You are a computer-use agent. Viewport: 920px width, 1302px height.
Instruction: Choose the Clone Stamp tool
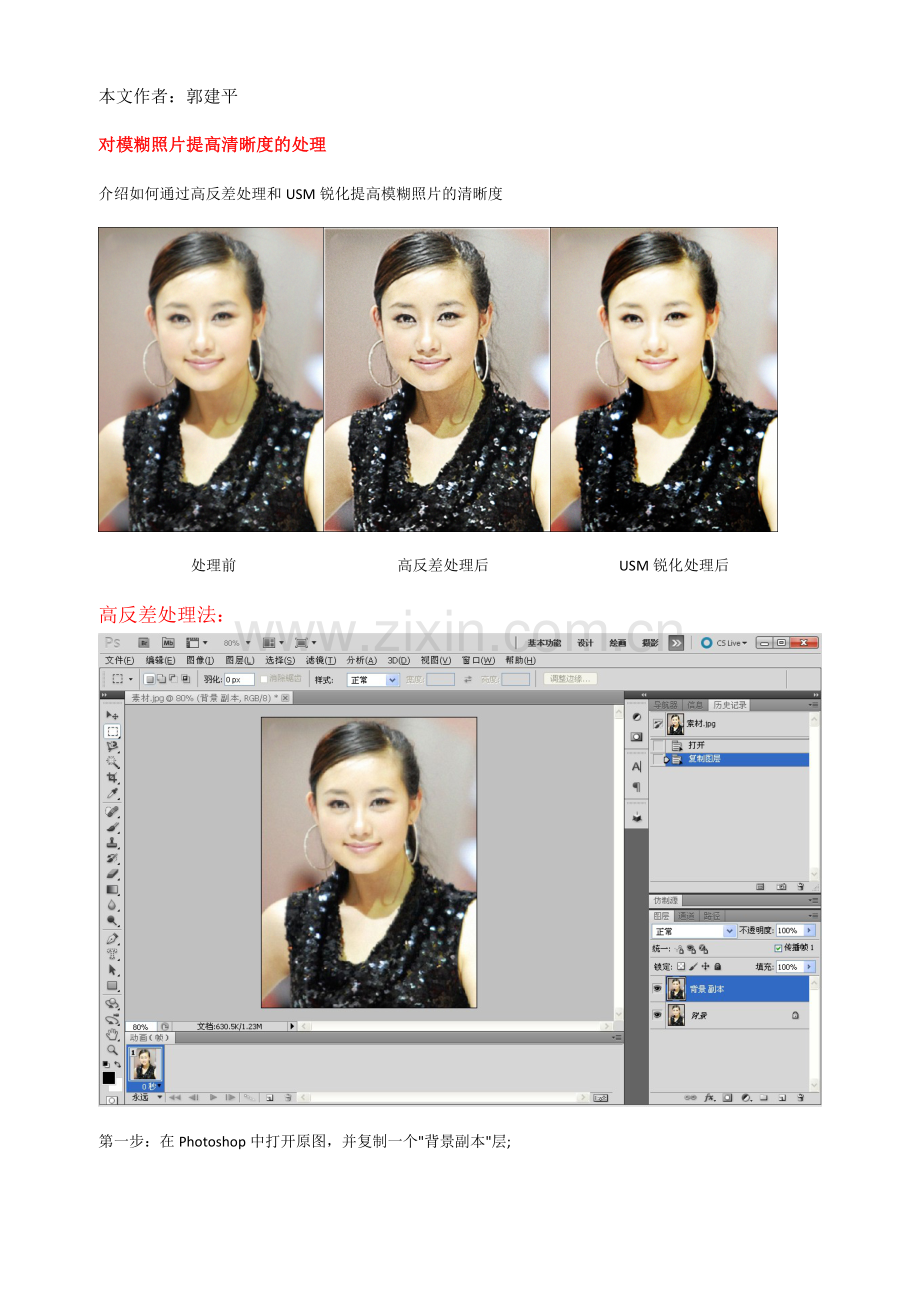[112, 842]
